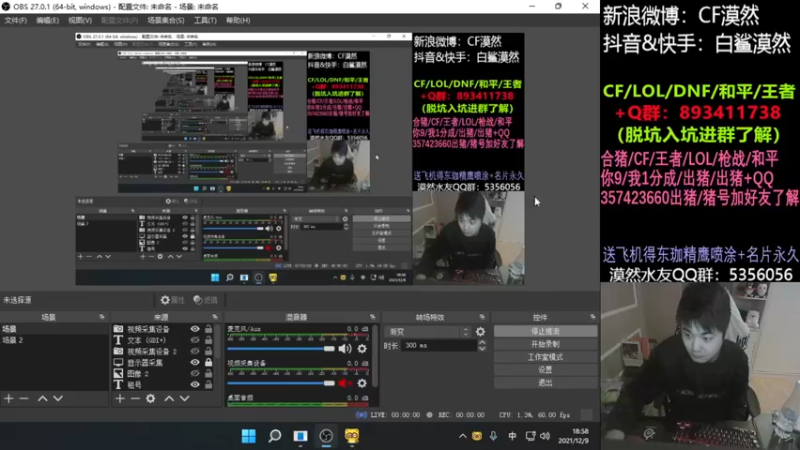Viewport: 800px width, 450px height.
Task: Open the yellow owl app in the taskbar
Action: [x=352, y=436]
